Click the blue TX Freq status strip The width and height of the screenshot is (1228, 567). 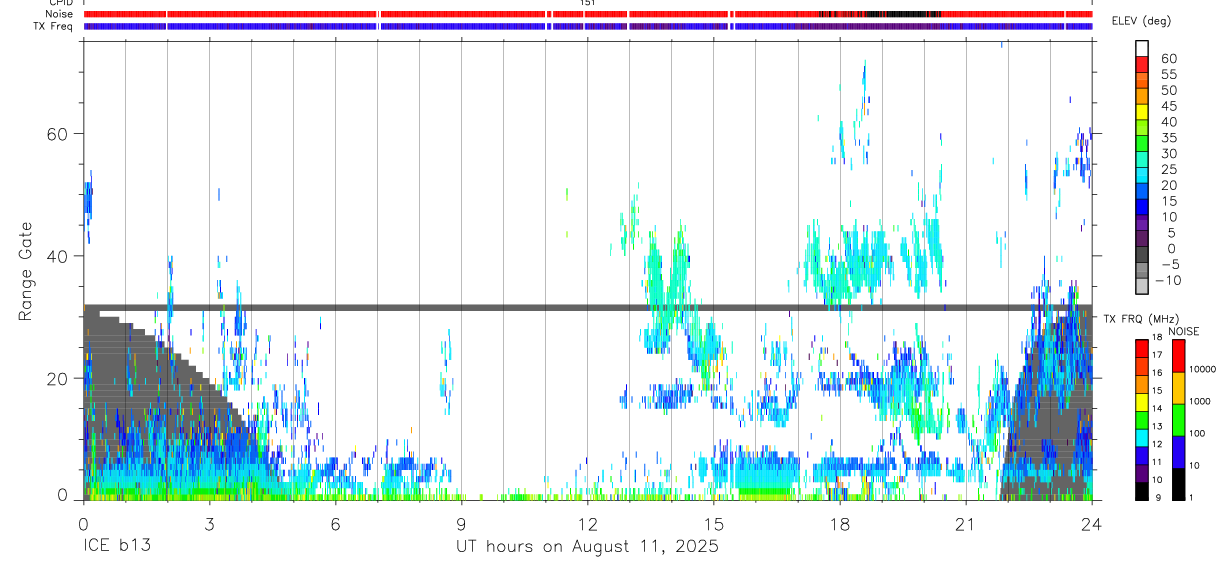(588, 26)
